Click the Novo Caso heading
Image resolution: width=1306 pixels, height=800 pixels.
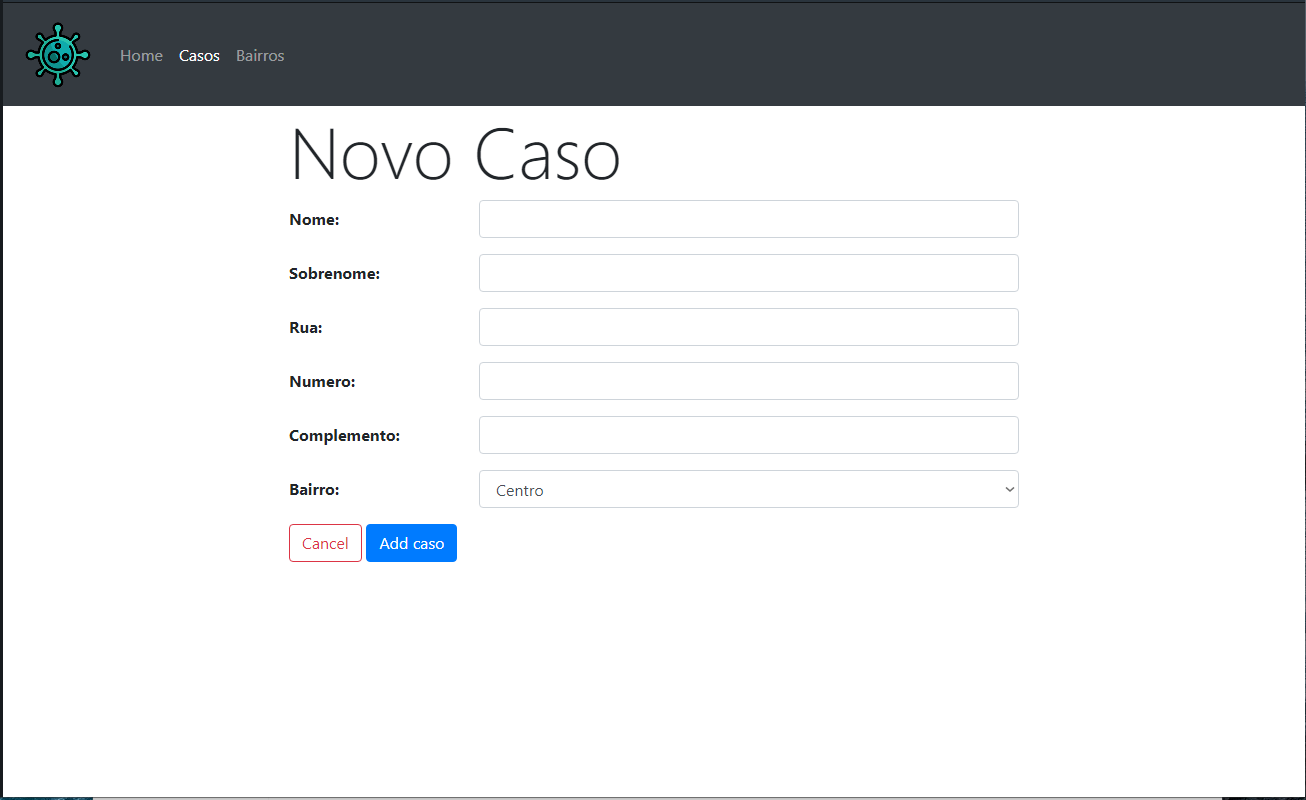coord(455,155)
